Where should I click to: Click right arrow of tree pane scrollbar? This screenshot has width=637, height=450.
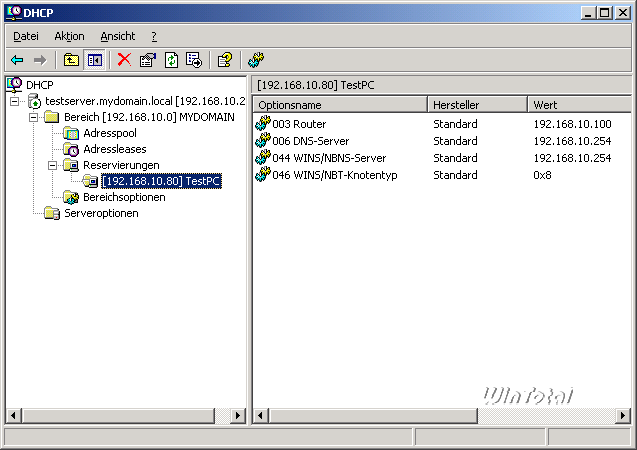(x=238, y=415)
